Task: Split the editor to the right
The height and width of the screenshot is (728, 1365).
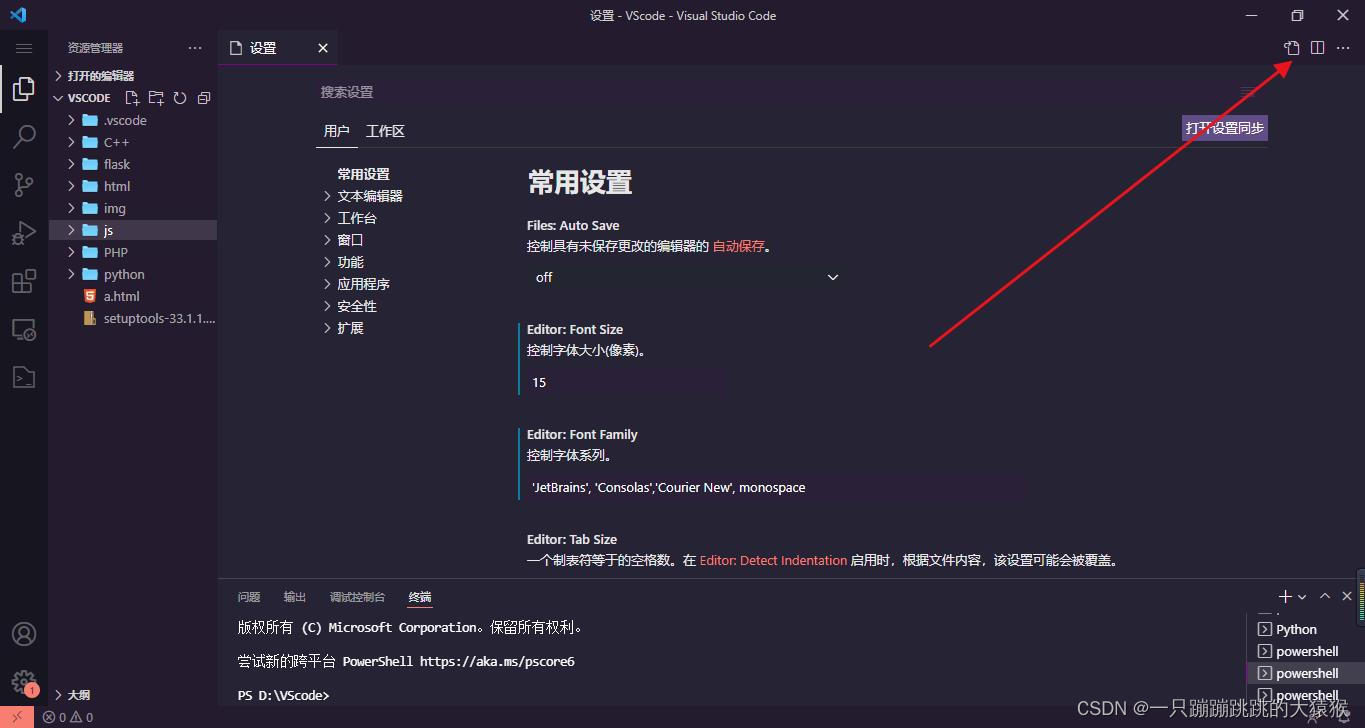Action: tap(1318, 48)
